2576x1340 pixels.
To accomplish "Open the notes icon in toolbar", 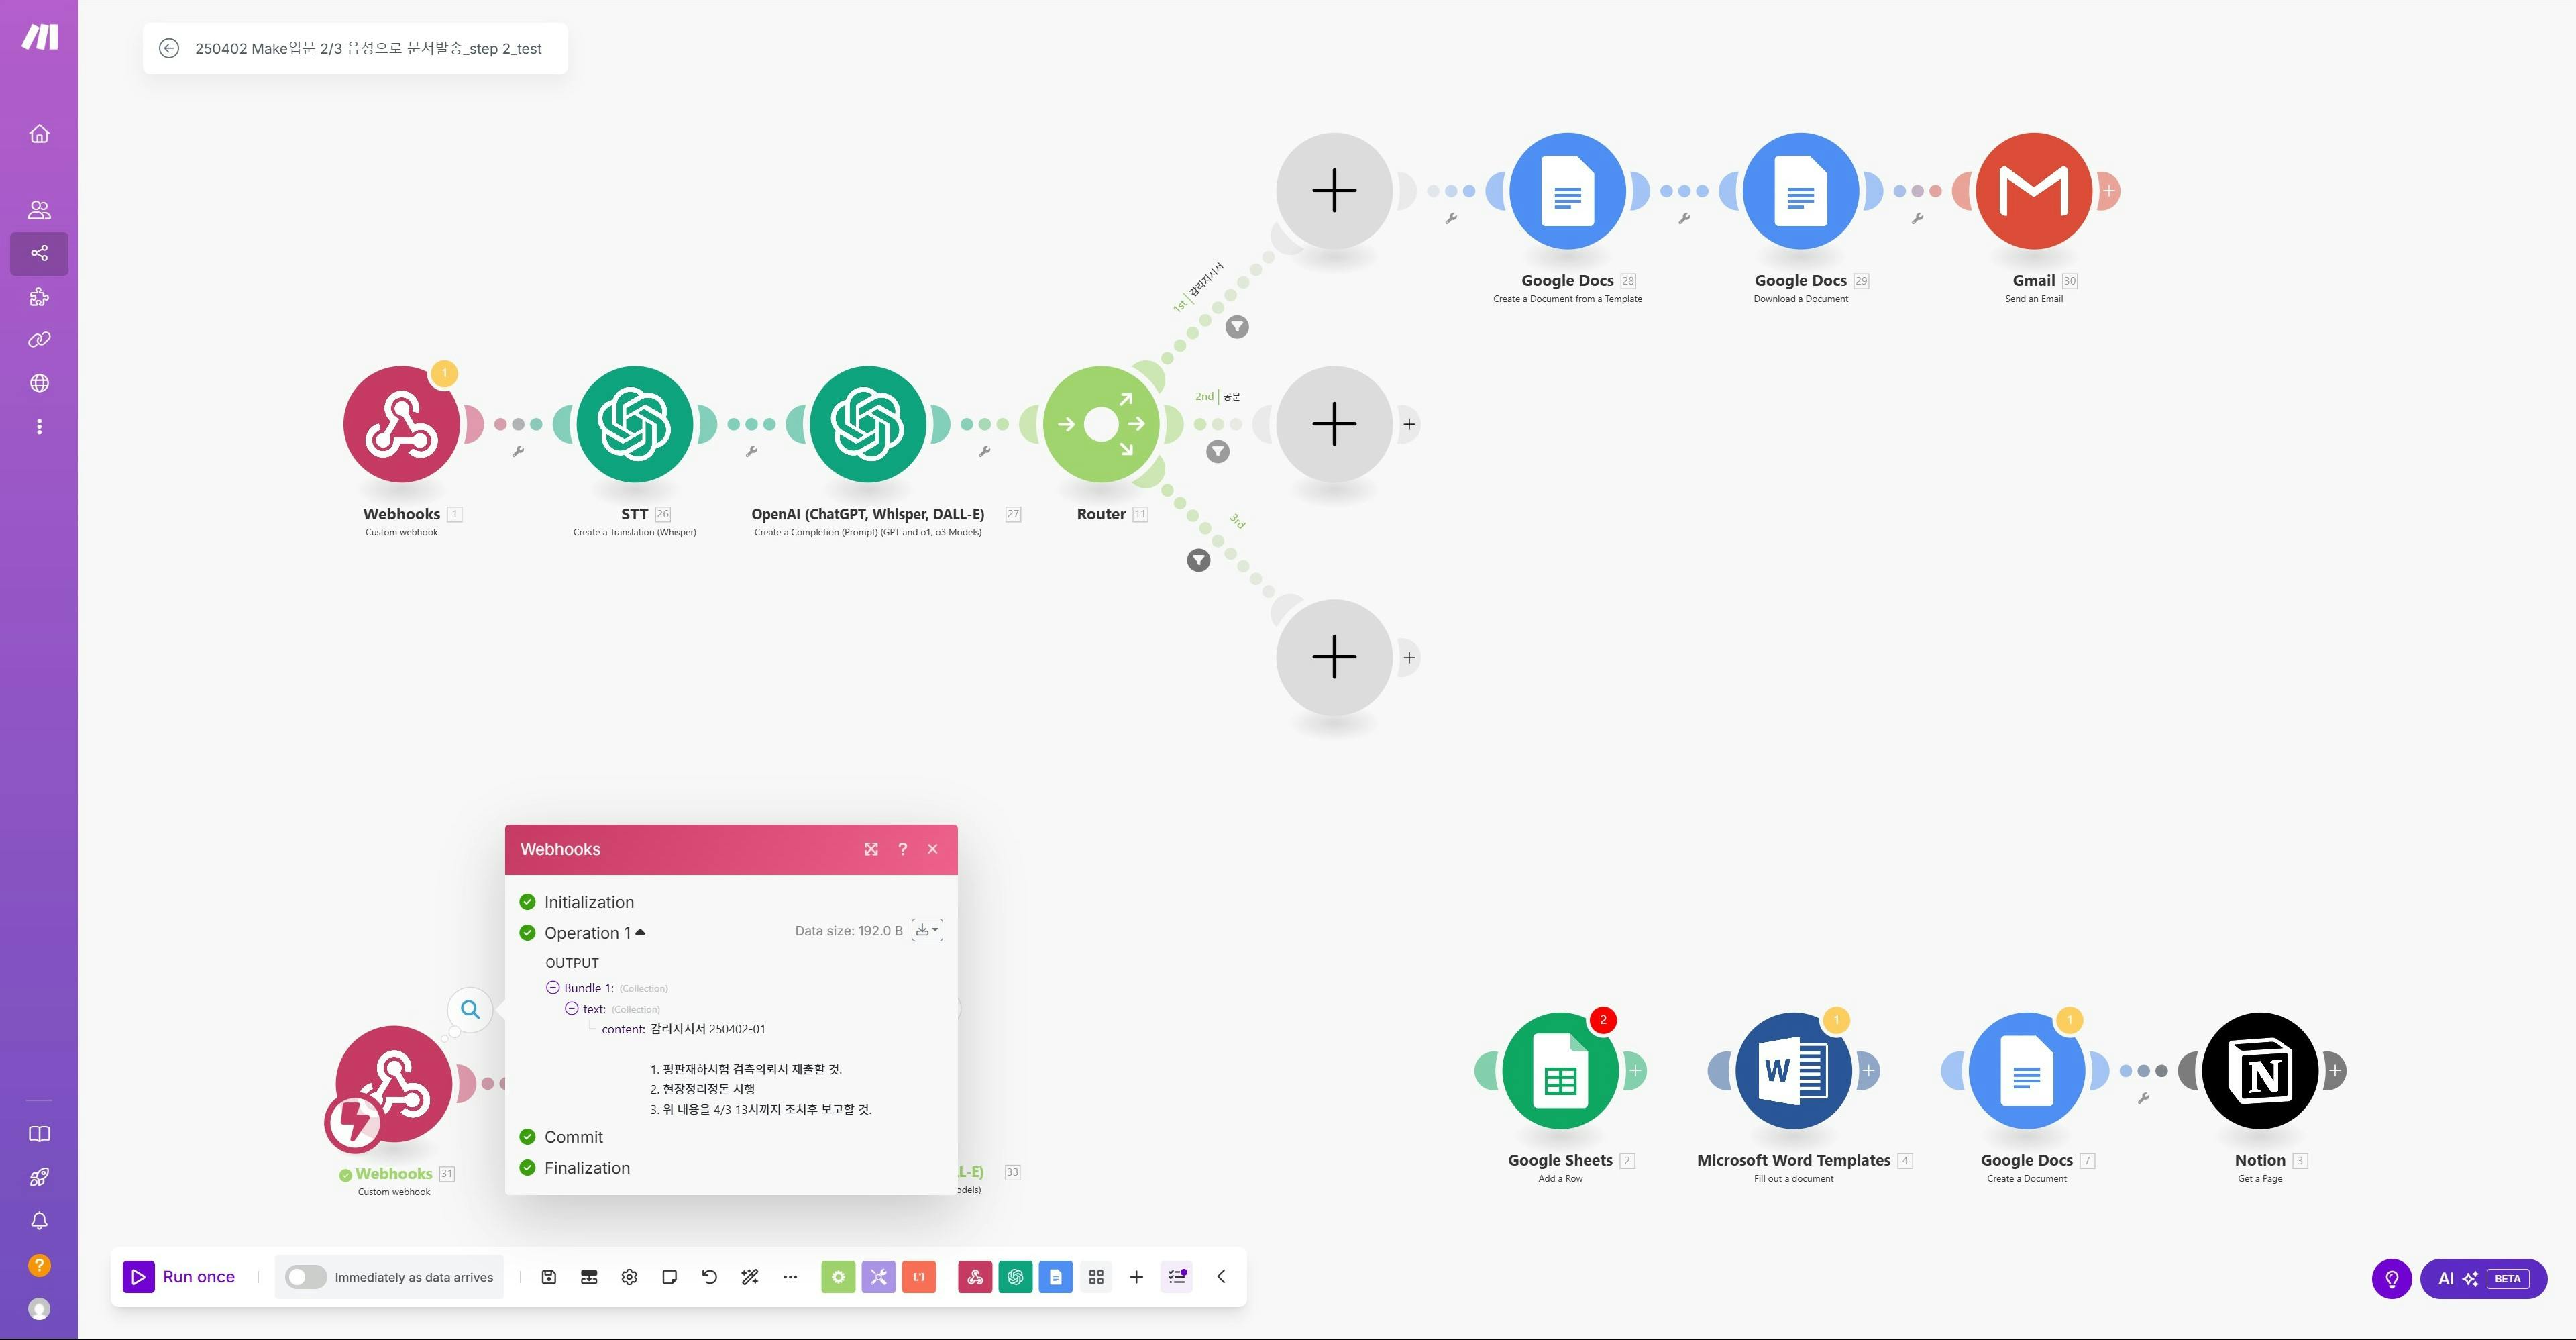I will point(669,1277).
